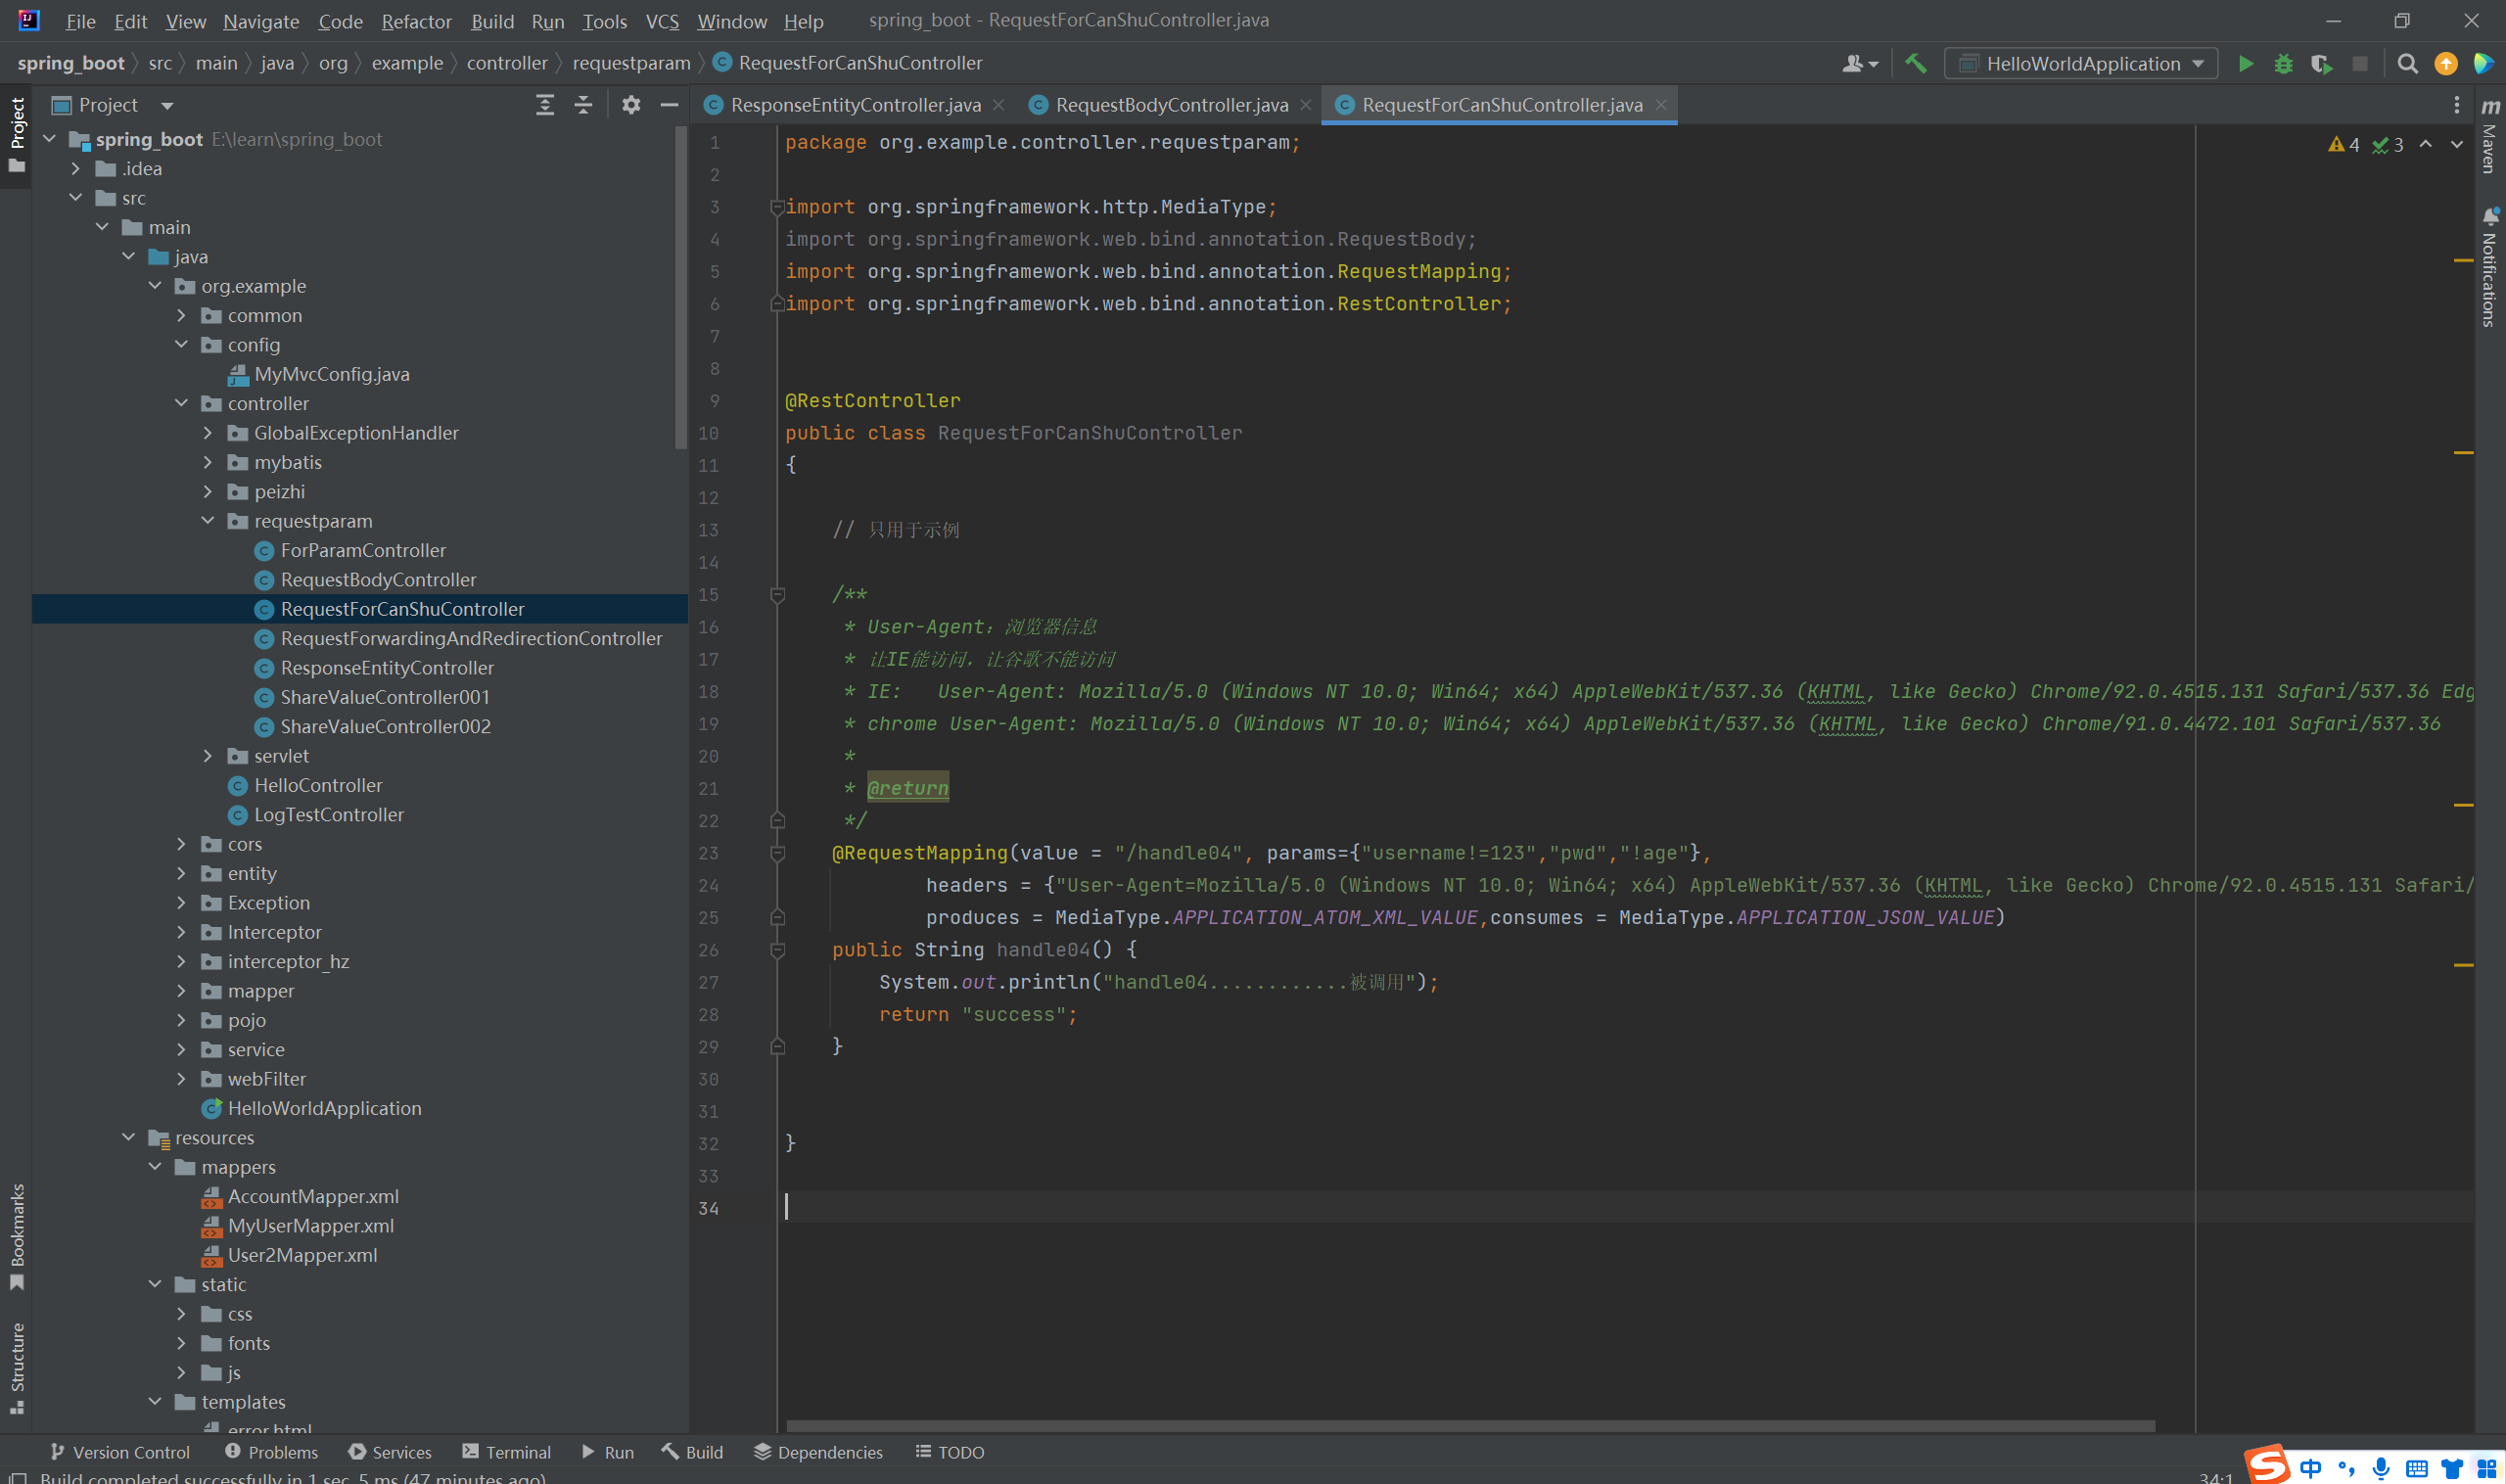Viewport: 2506px width, 1484px height.
Task: Switch to RequestBodyController.java tab
Action: point(1171,105)
